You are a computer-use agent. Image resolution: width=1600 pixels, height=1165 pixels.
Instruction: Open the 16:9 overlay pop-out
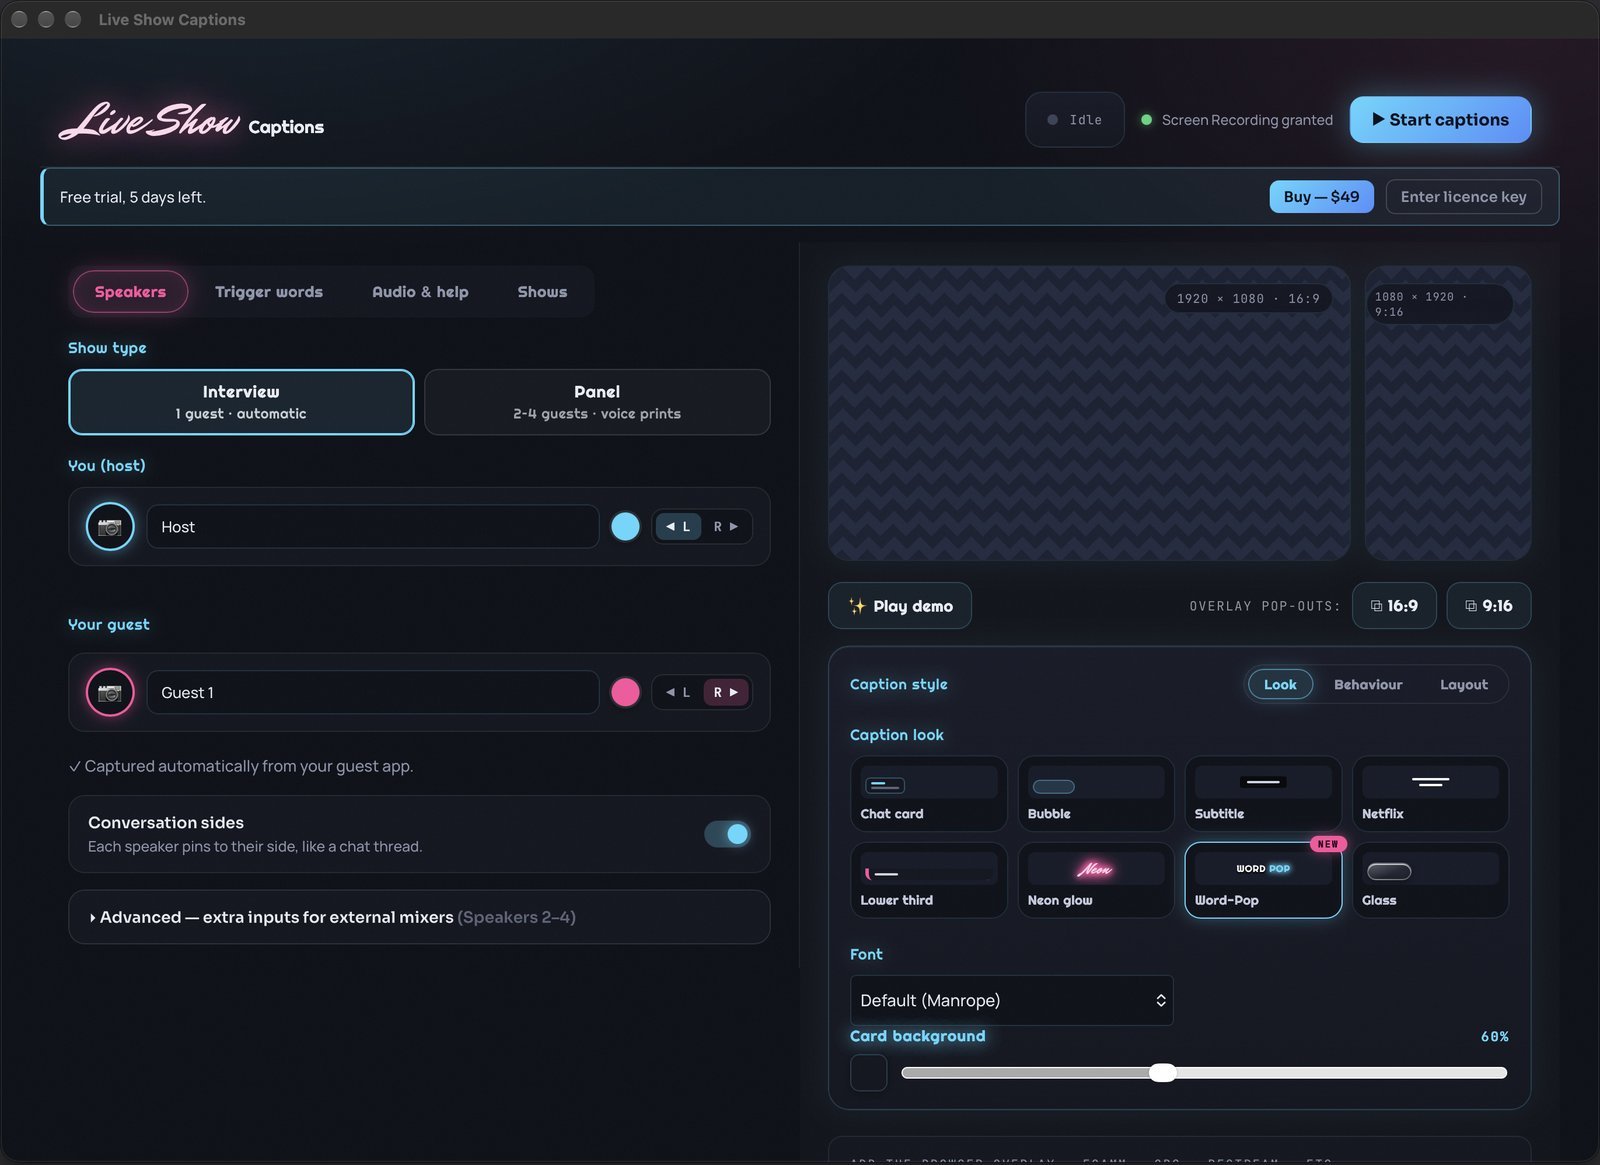(1394, 606)
